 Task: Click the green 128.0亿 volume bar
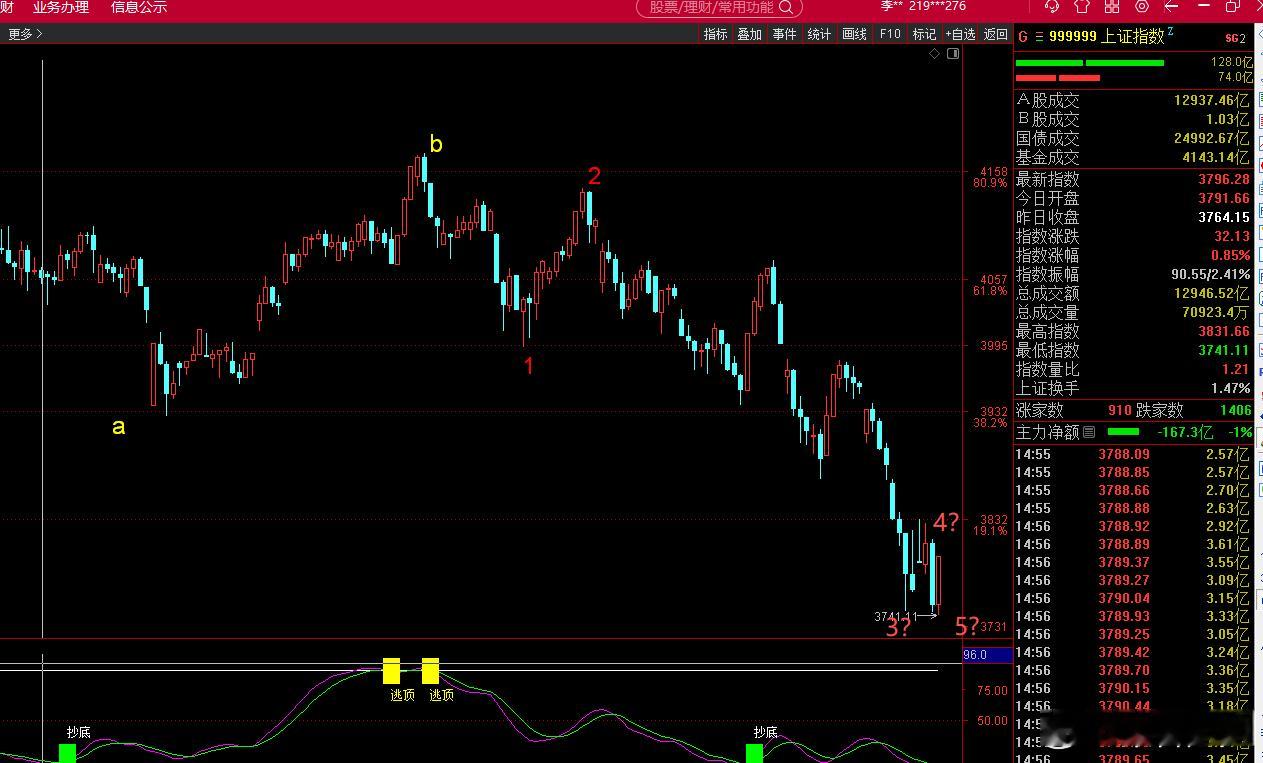(1090, 63)
